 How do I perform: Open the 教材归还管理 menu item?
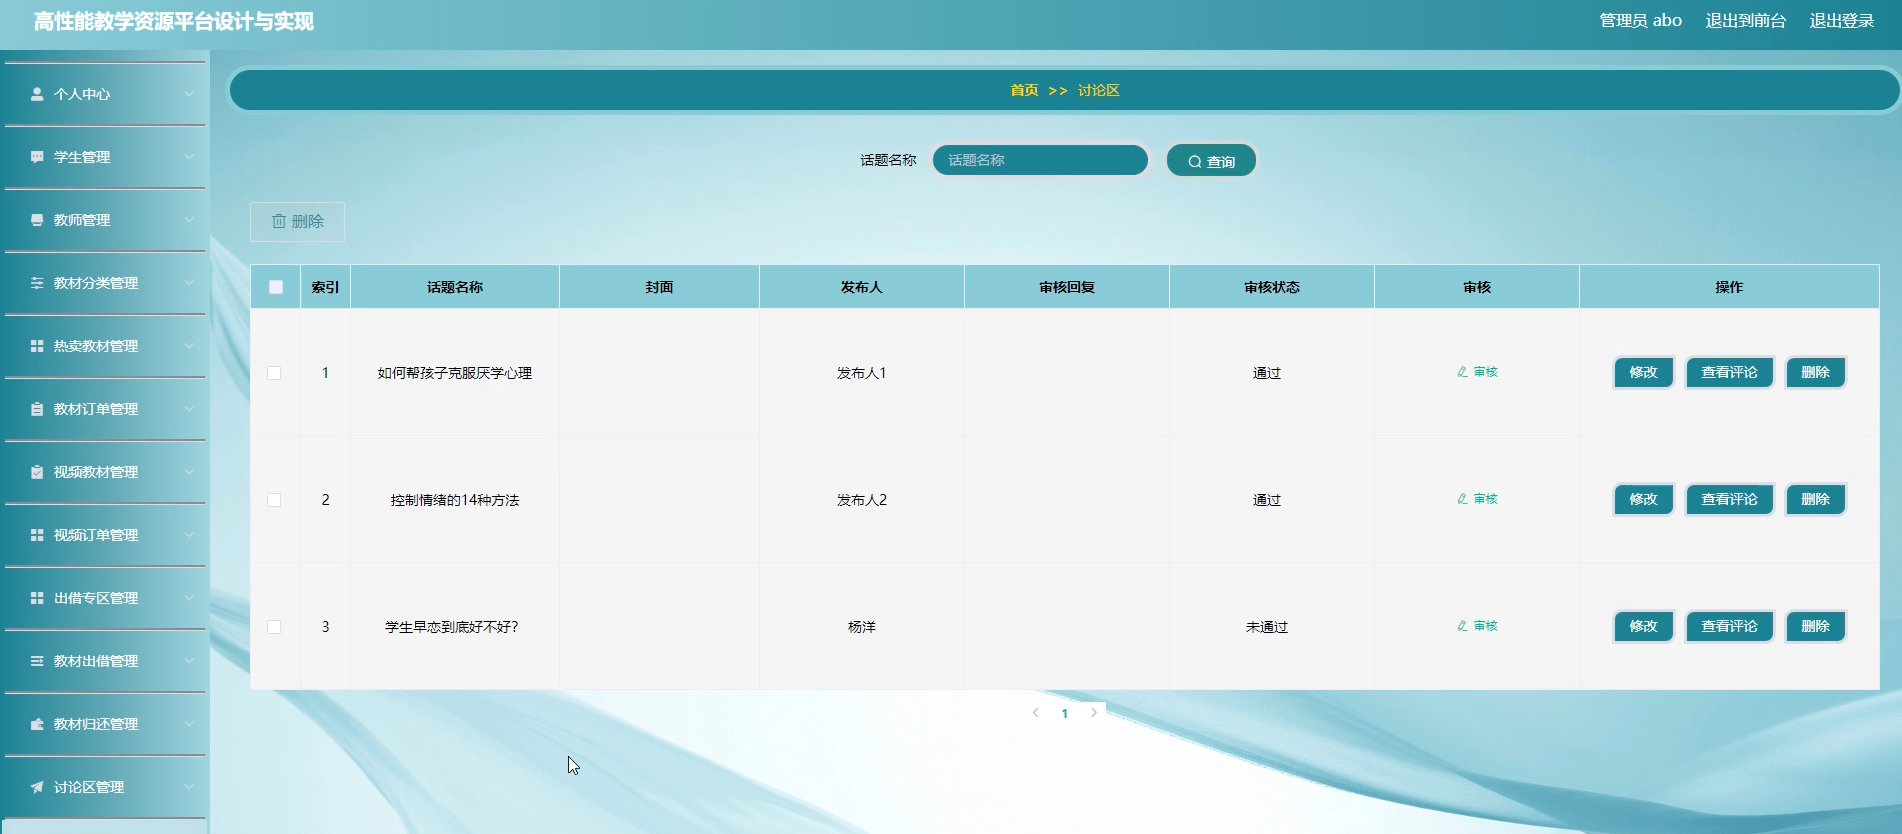(105, 724)
